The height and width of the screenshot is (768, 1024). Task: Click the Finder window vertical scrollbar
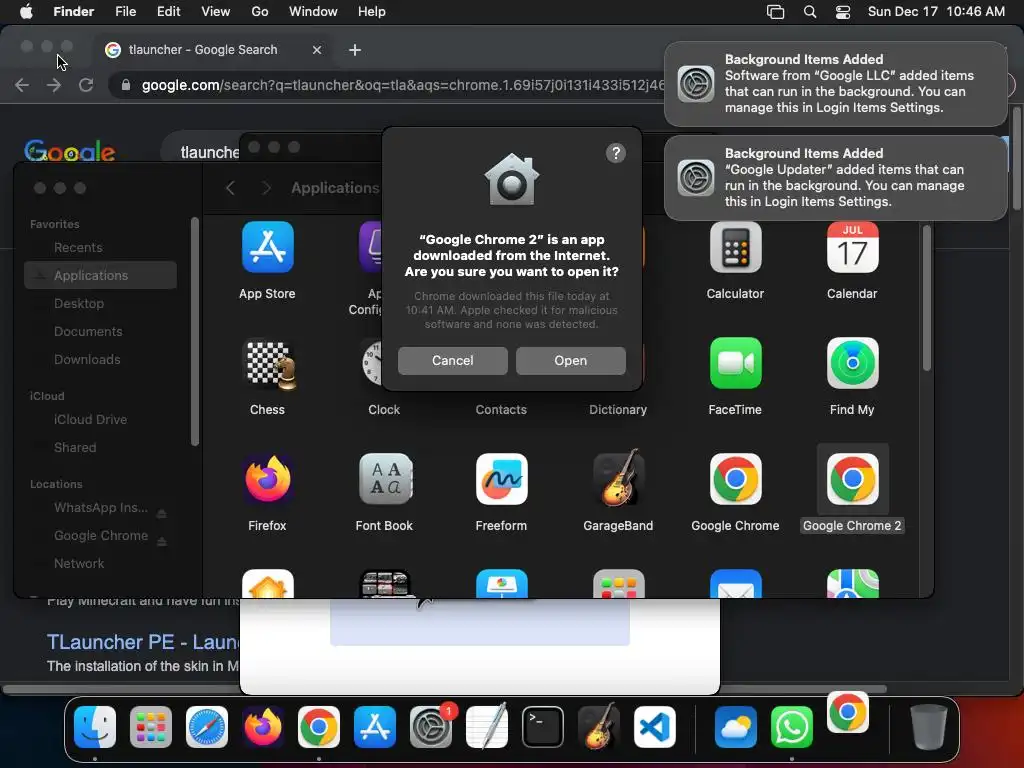coord(926,298)
